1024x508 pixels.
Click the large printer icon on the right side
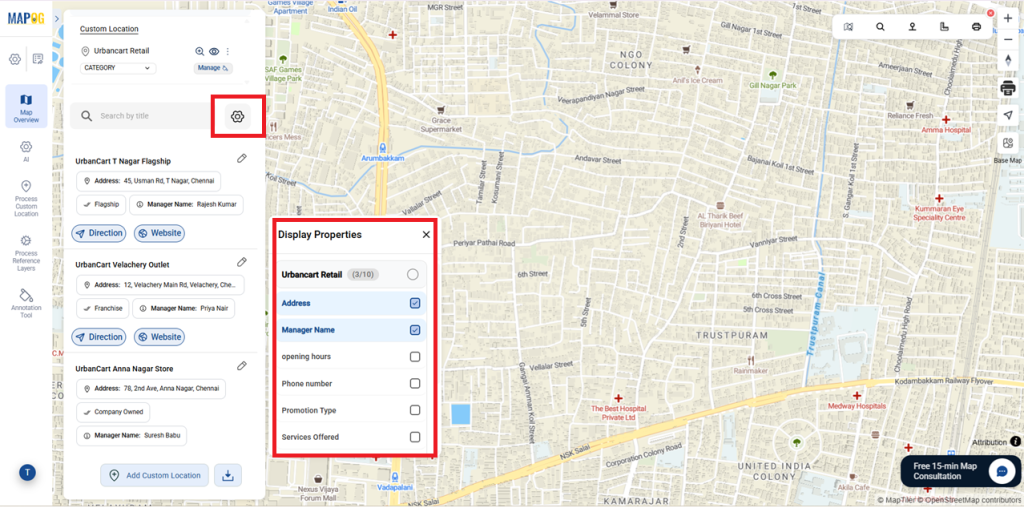tap(1008, 87)
